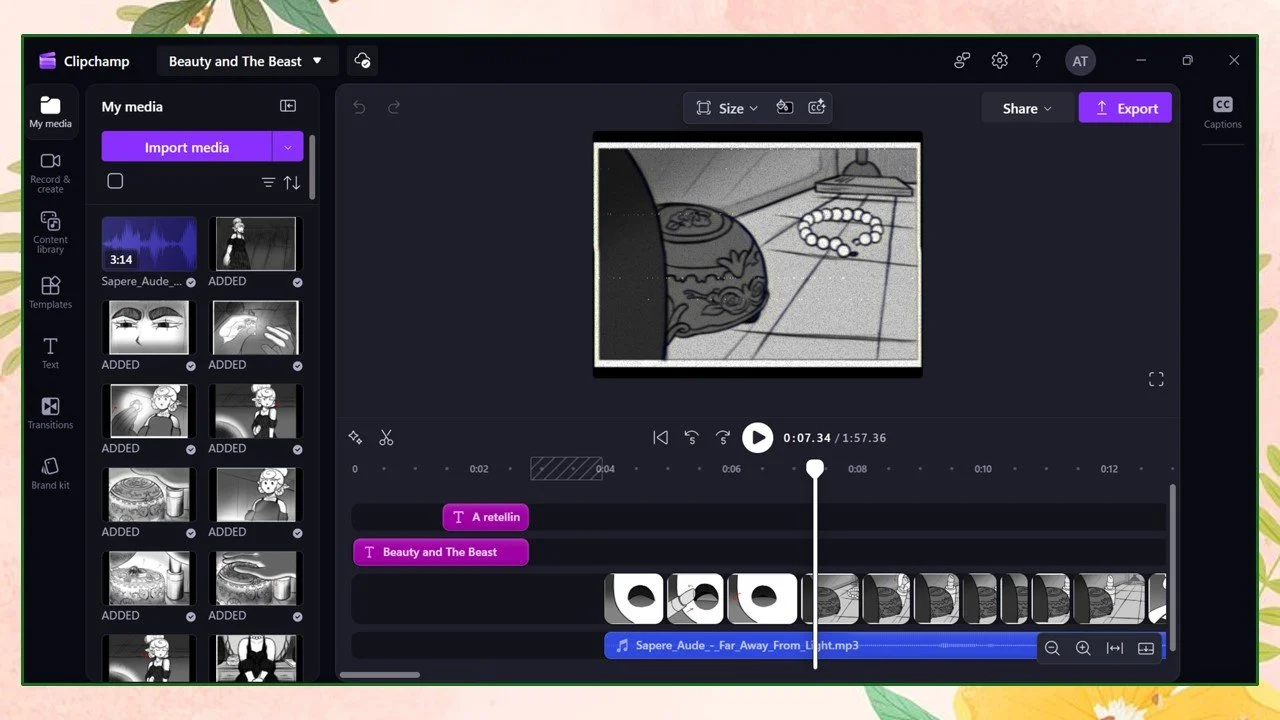Toggle the auto captions CC toolbar icon
This screenshot has height=720, width=1280.
pos(817,108)
